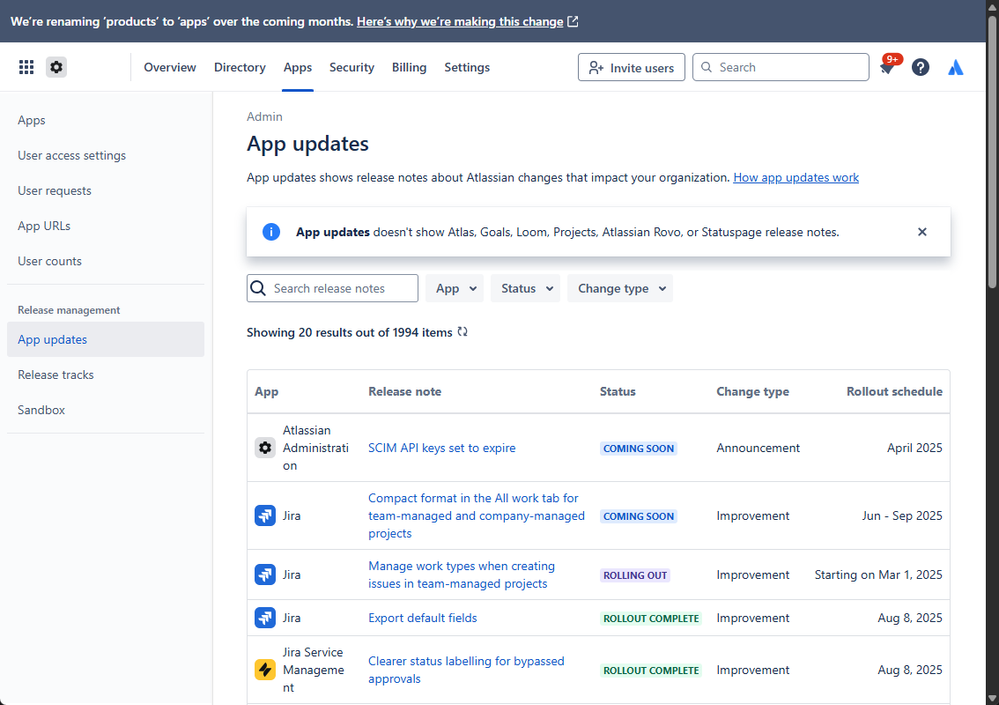Viewport: 999px width, 705px height.
Task: Click the Admin breadcrumb
Action: (x=264, y=117)
